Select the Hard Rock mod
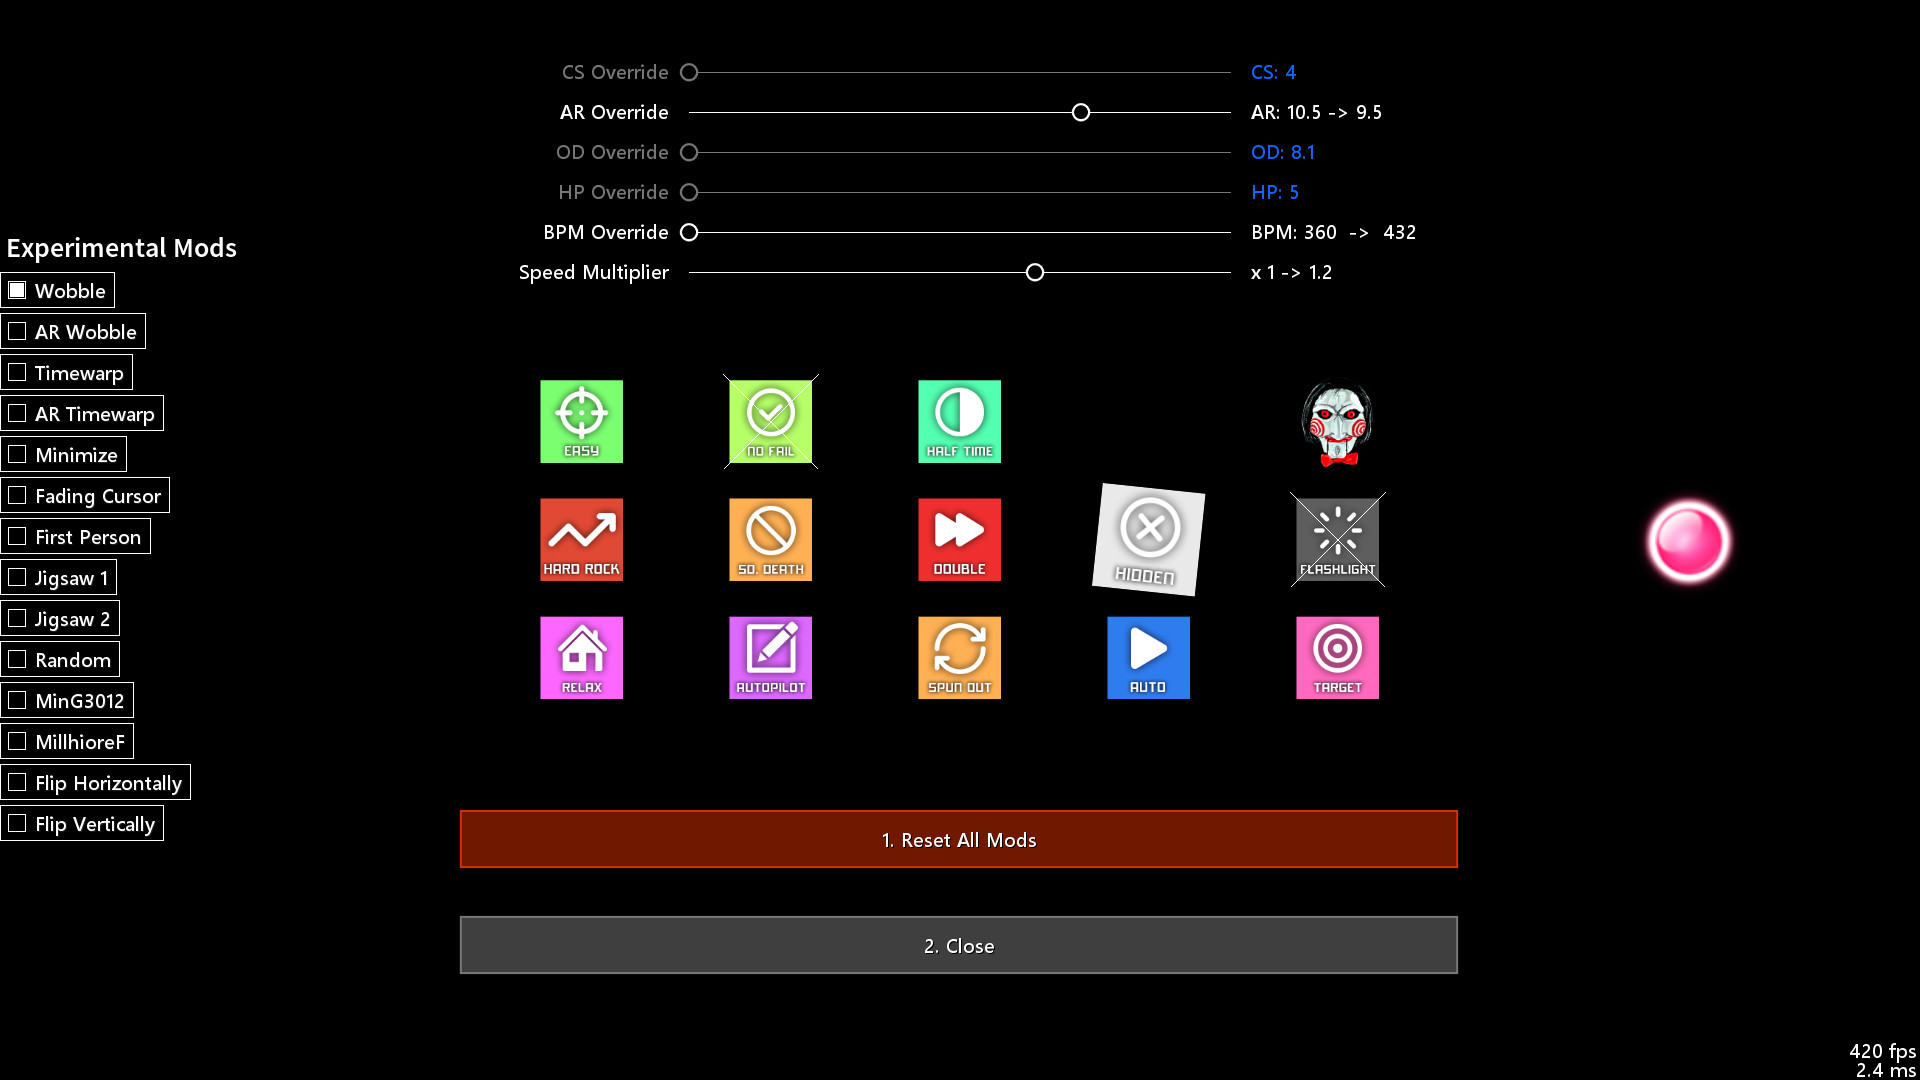This screenshot has height=1080, width=1920. click(x=582, y=538)
